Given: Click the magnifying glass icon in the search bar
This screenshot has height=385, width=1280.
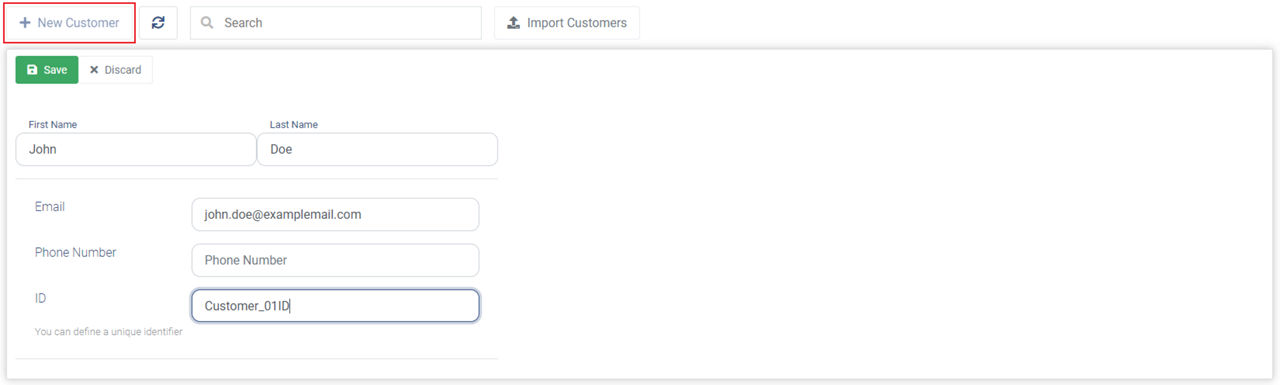Looking at the screenshot, I should (x=207, y=23).
